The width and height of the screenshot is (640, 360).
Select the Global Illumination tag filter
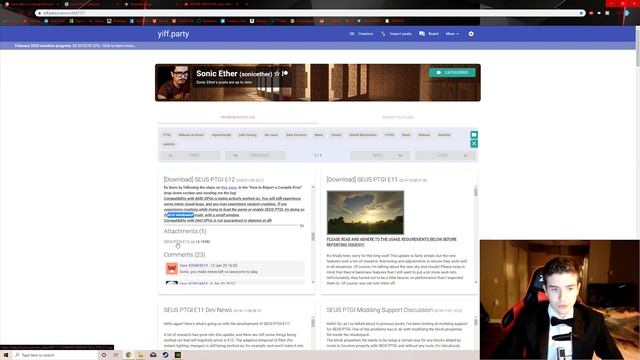[363, 135]
